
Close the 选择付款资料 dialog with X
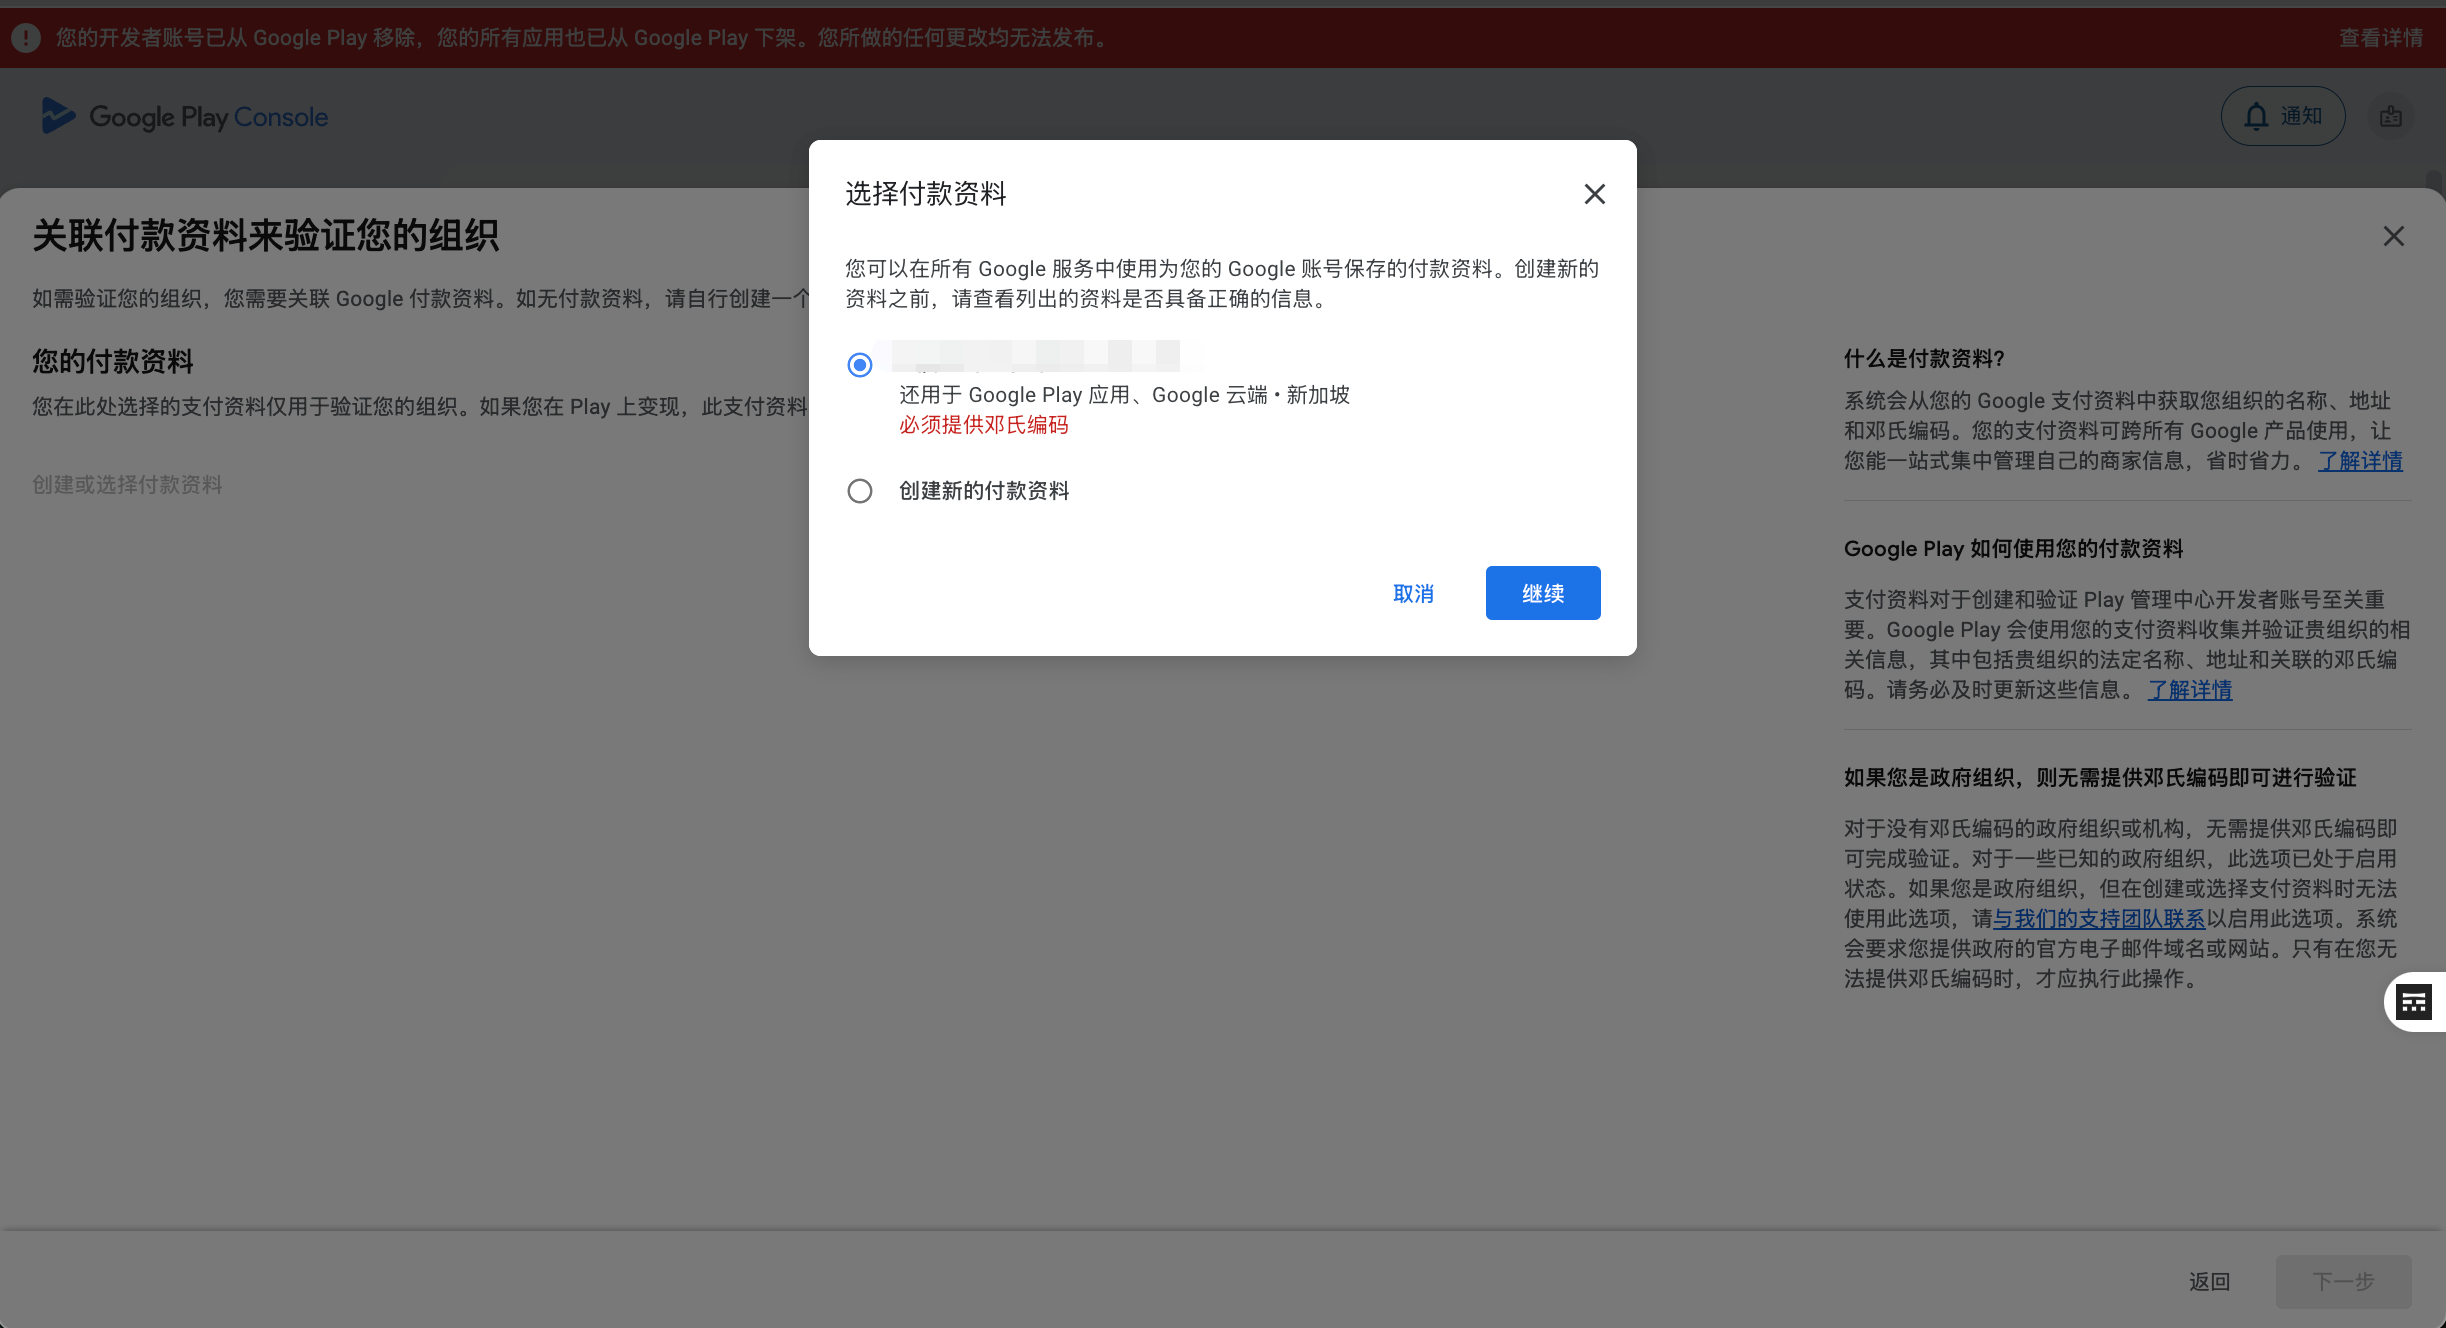(x=1594, y=194)
